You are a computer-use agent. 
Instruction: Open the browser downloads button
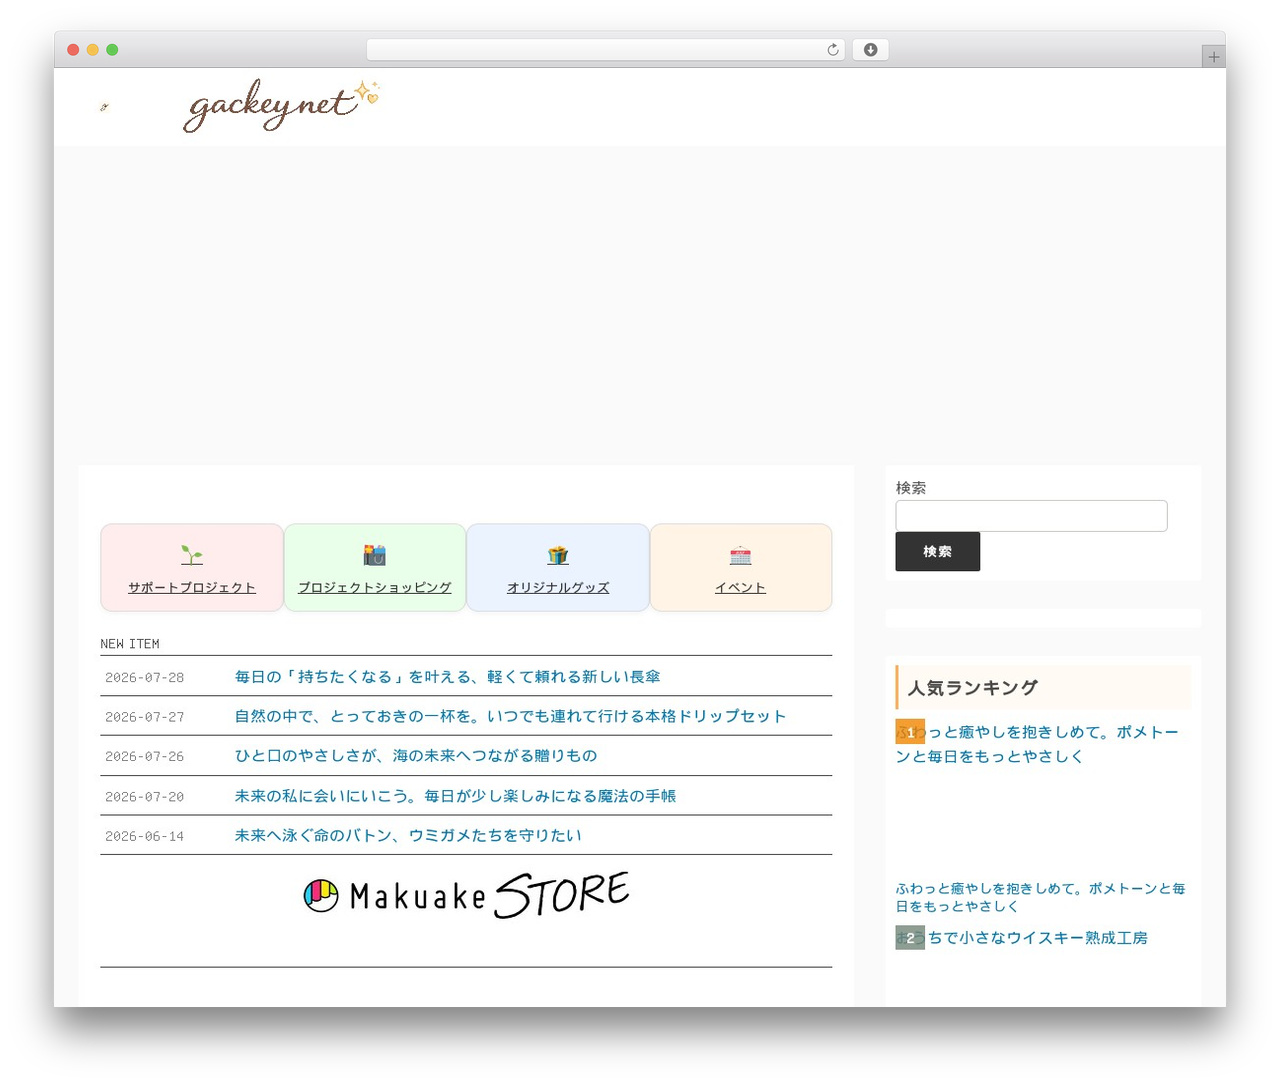870,50
